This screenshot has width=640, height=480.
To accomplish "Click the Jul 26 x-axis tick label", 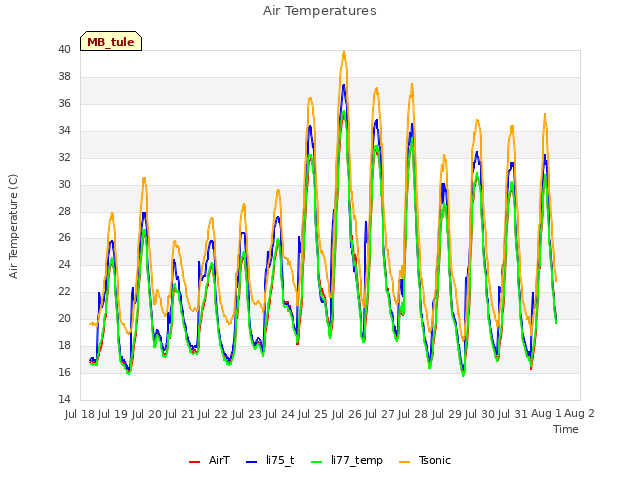I will click(347, 414).
